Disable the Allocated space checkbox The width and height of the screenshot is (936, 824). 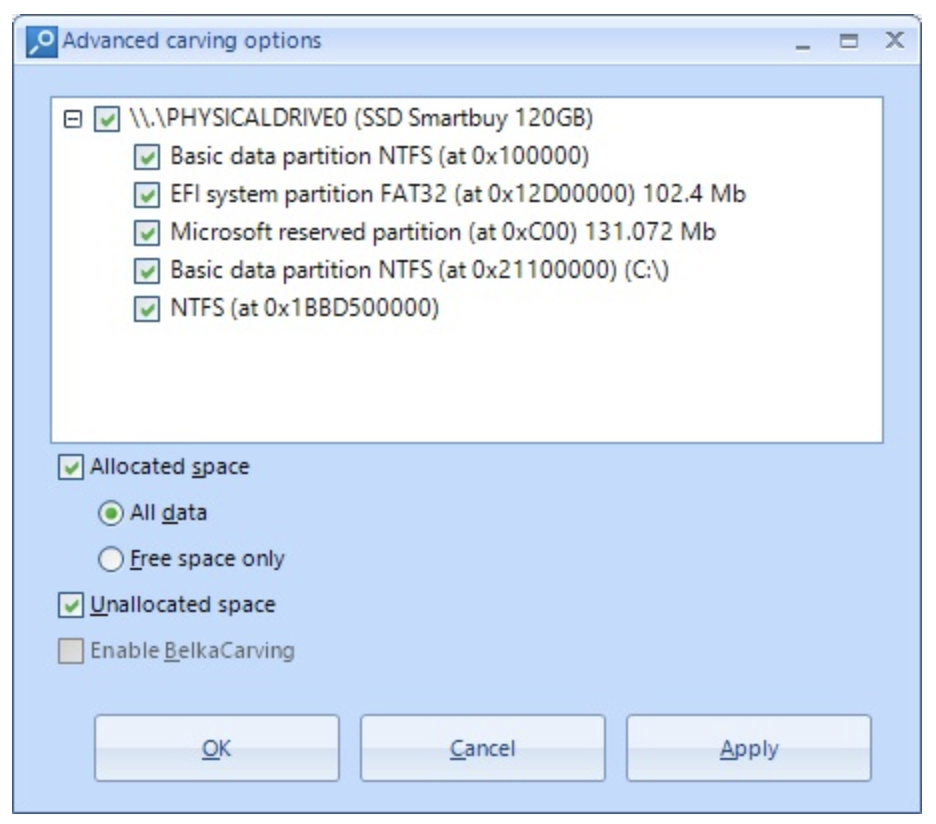(x=70, y=467)
